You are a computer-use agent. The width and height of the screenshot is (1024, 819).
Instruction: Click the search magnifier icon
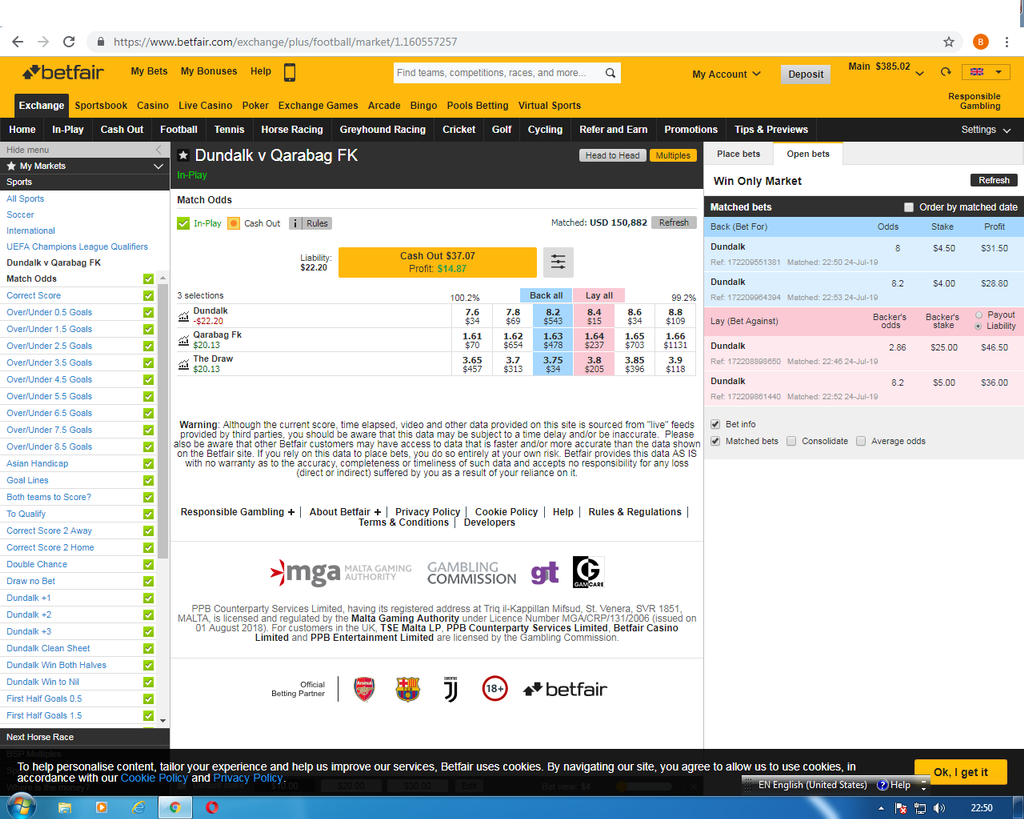[610, 72]
